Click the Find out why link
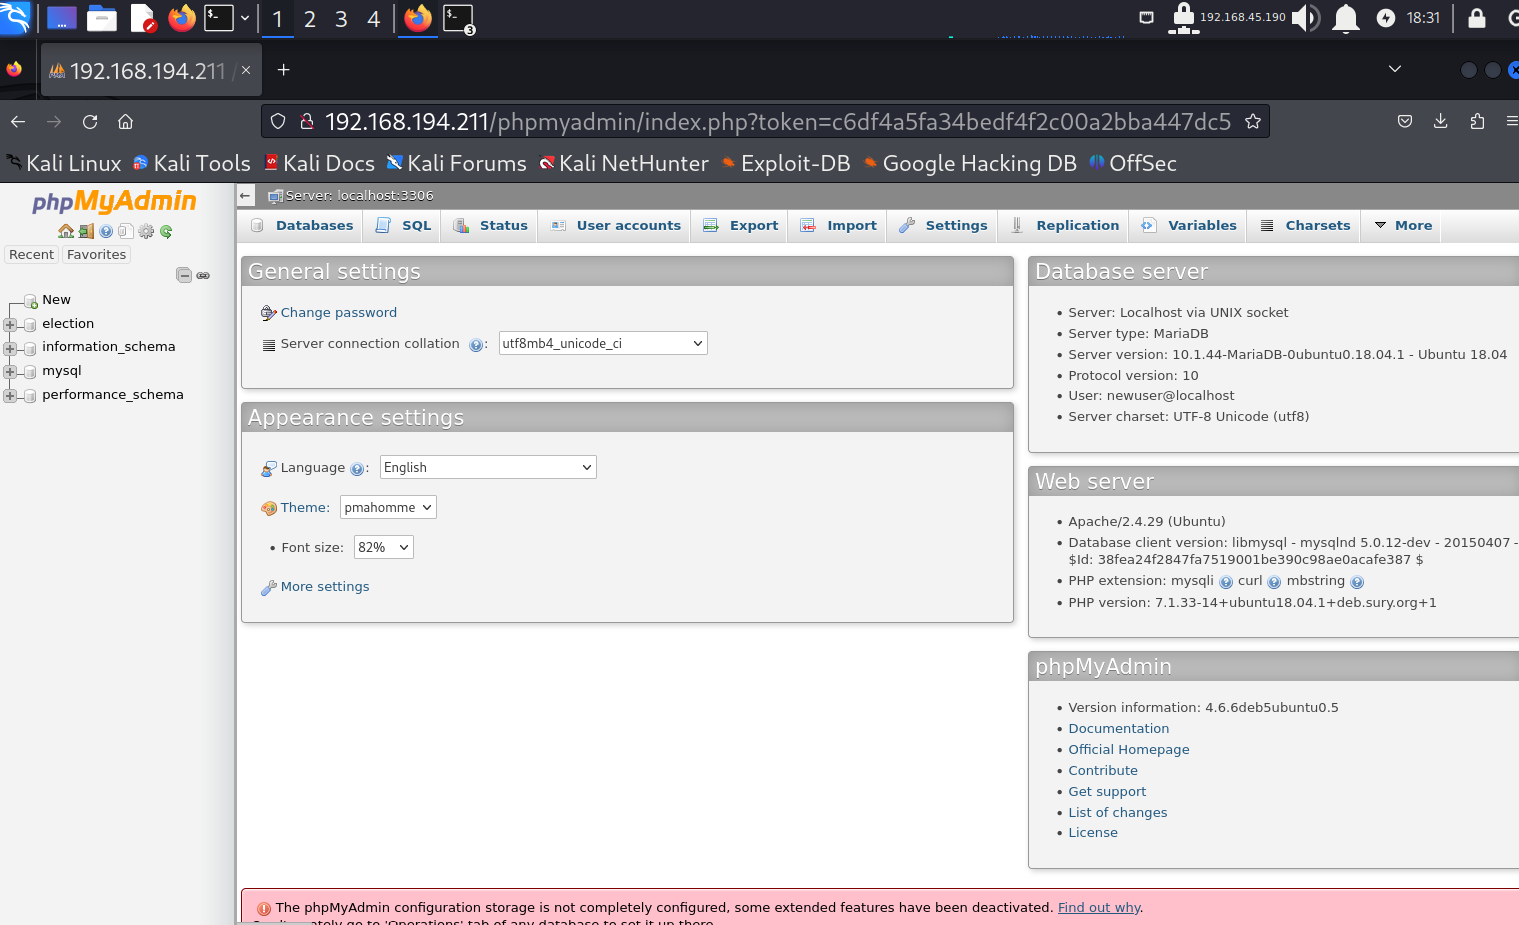 click(1099, 907)
